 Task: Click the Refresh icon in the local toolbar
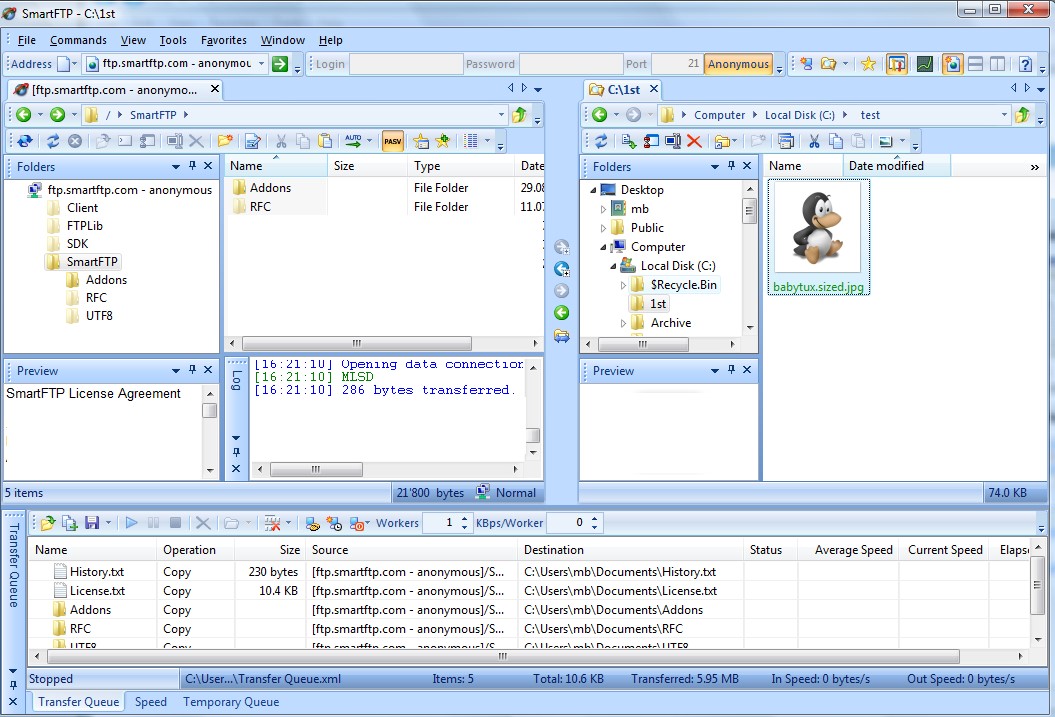click(601, 141)
